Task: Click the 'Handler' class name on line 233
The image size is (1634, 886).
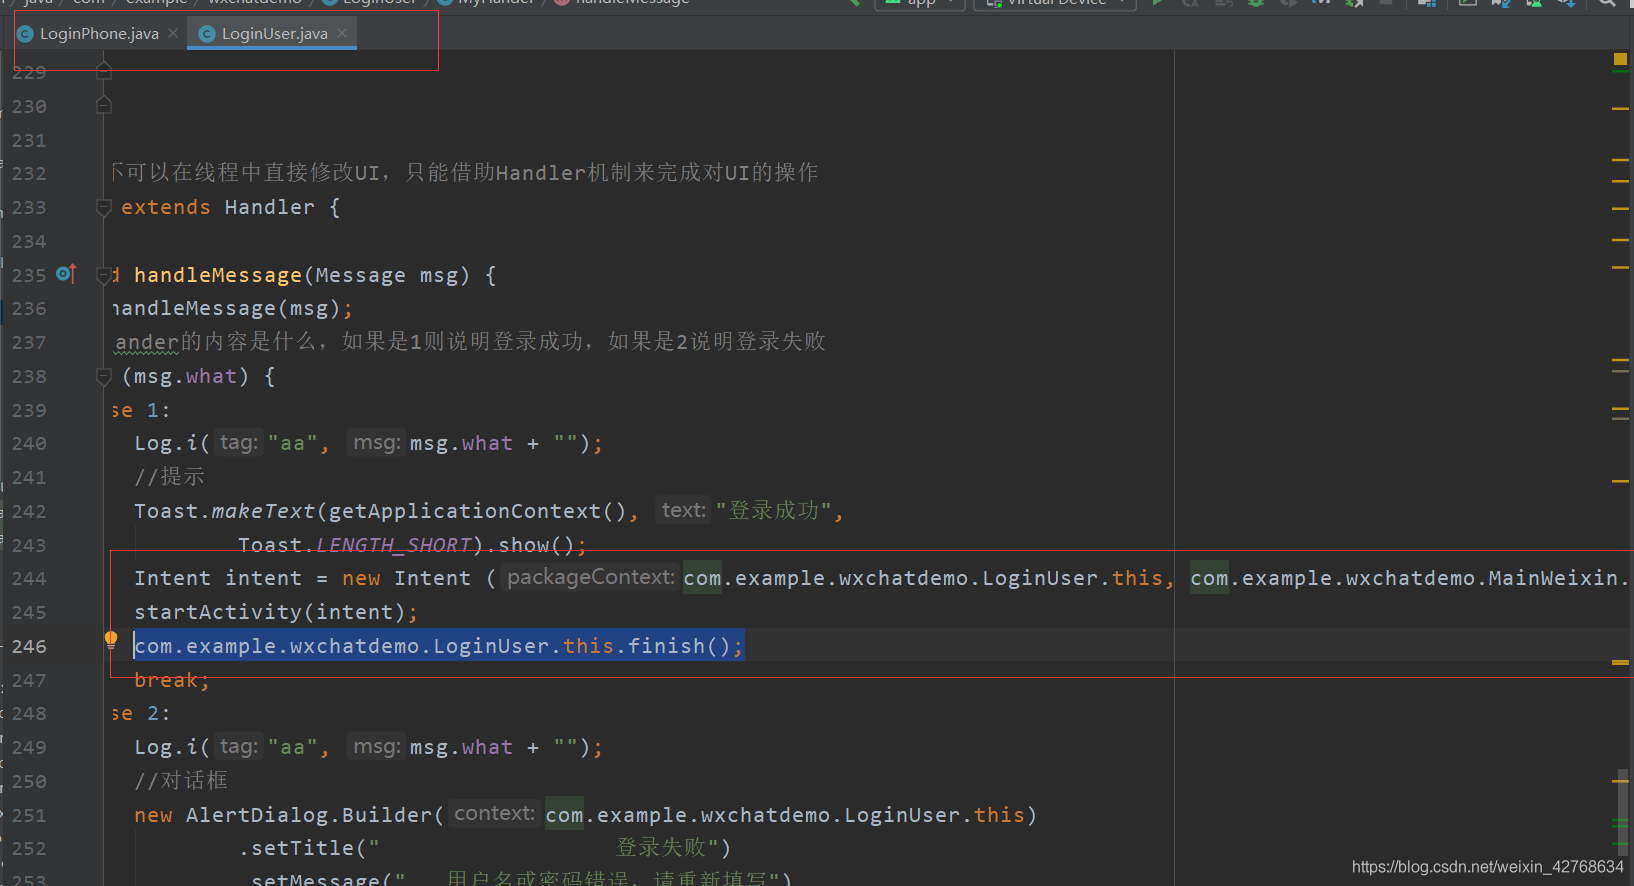Action: point(270,207)
